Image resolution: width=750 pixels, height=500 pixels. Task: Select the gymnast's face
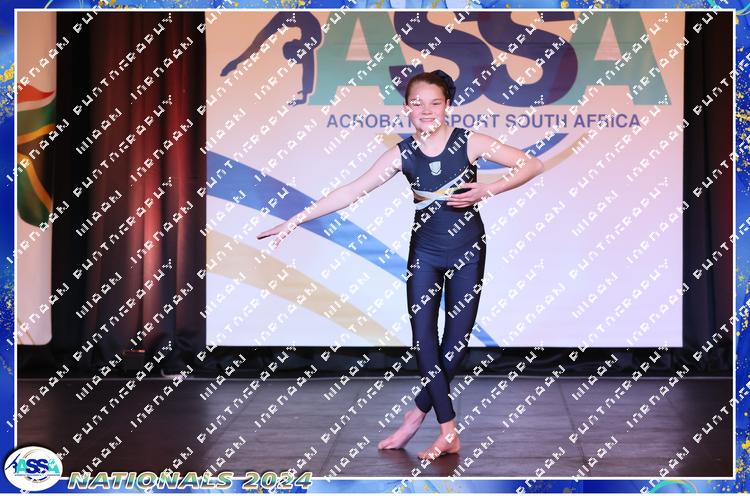click(x=425, y=104)
